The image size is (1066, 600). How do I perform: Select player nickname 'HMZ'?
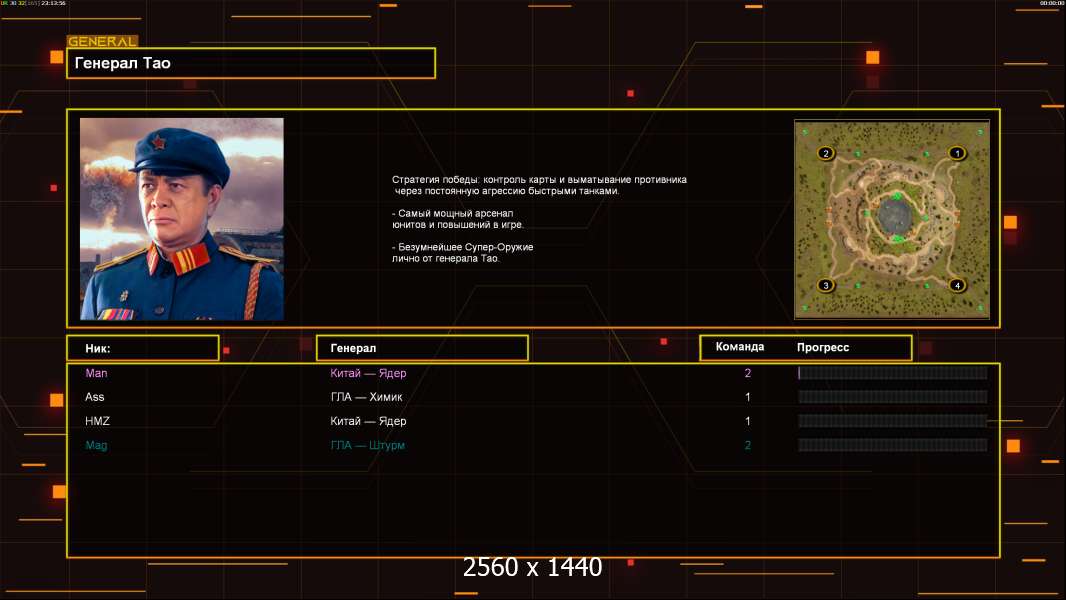tap(97, 421)
